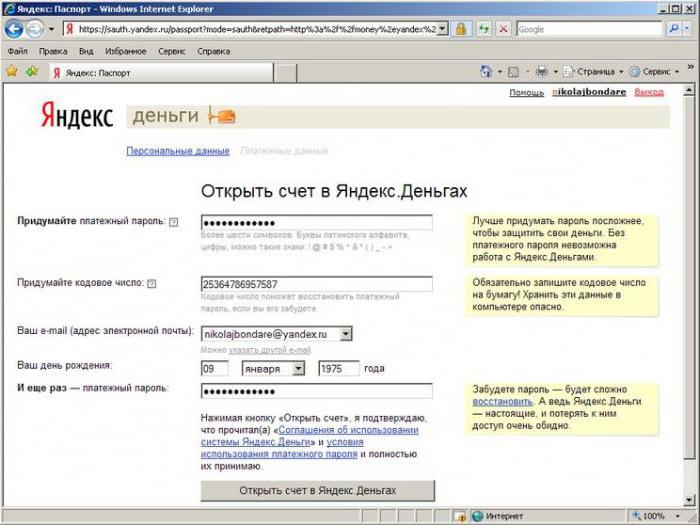Open the e-mail address dropdown

(x=346, y=334)
